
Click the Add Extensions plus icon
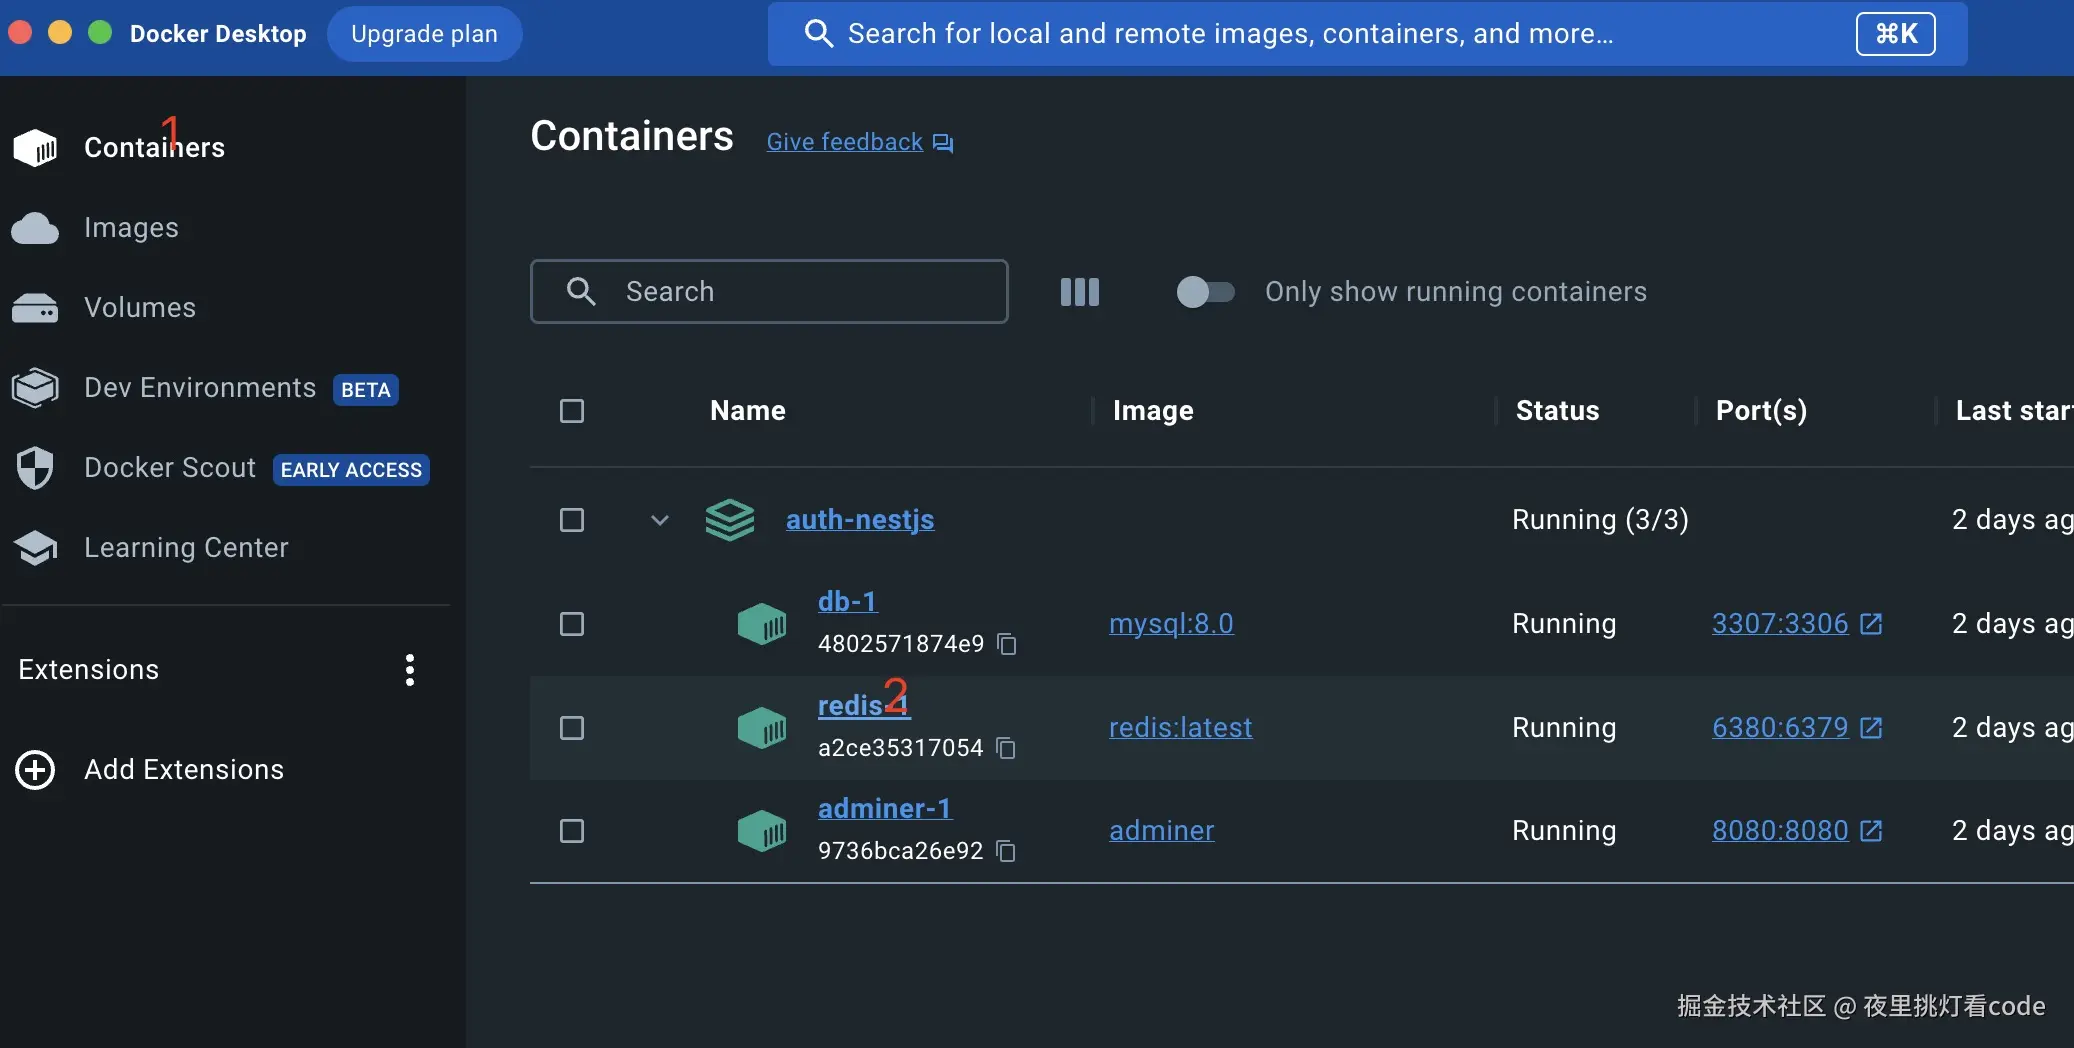pos(35,770)
